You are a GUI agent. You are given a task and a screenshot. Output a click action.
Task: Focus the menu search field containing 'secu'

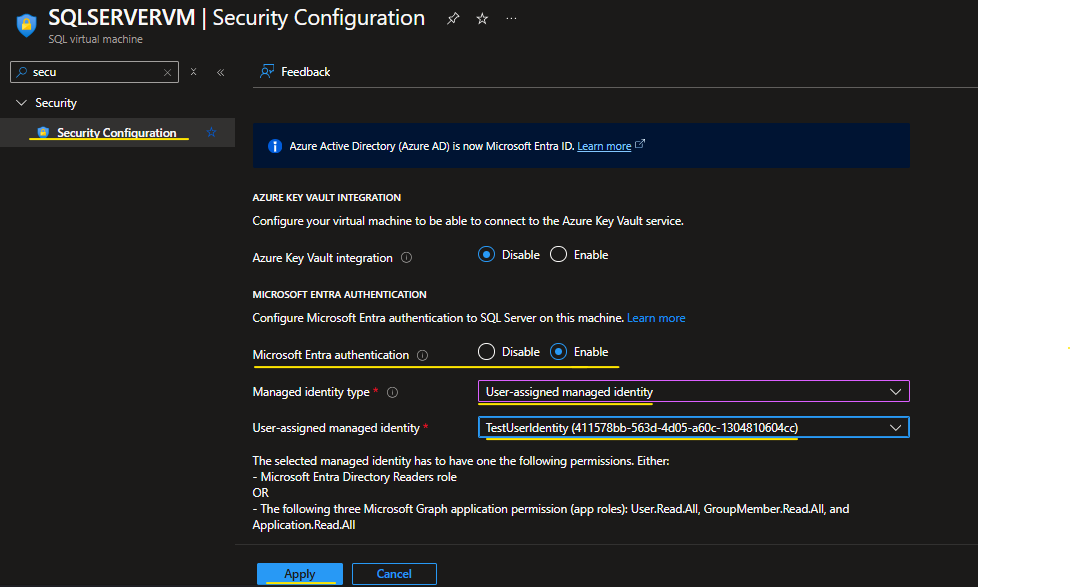coord(94,72)
